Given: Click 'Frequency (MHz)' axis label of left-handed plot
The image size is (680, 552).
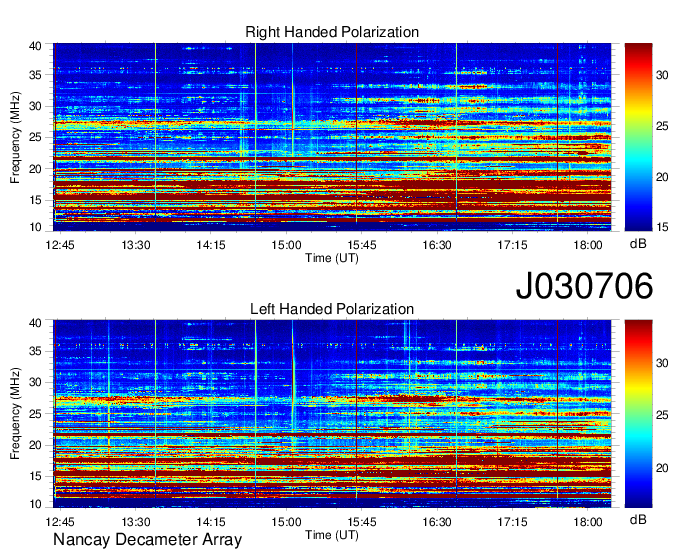Looking at the screenshot, I should pos(15,414).
